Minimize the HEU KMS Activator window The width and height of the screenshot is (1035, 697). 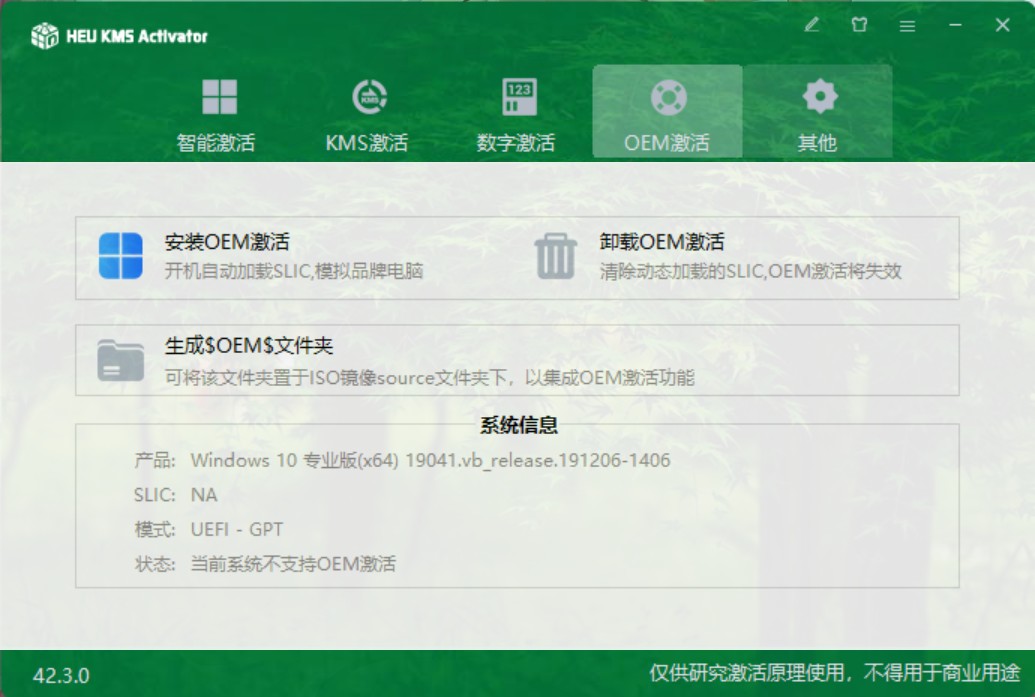955,25
